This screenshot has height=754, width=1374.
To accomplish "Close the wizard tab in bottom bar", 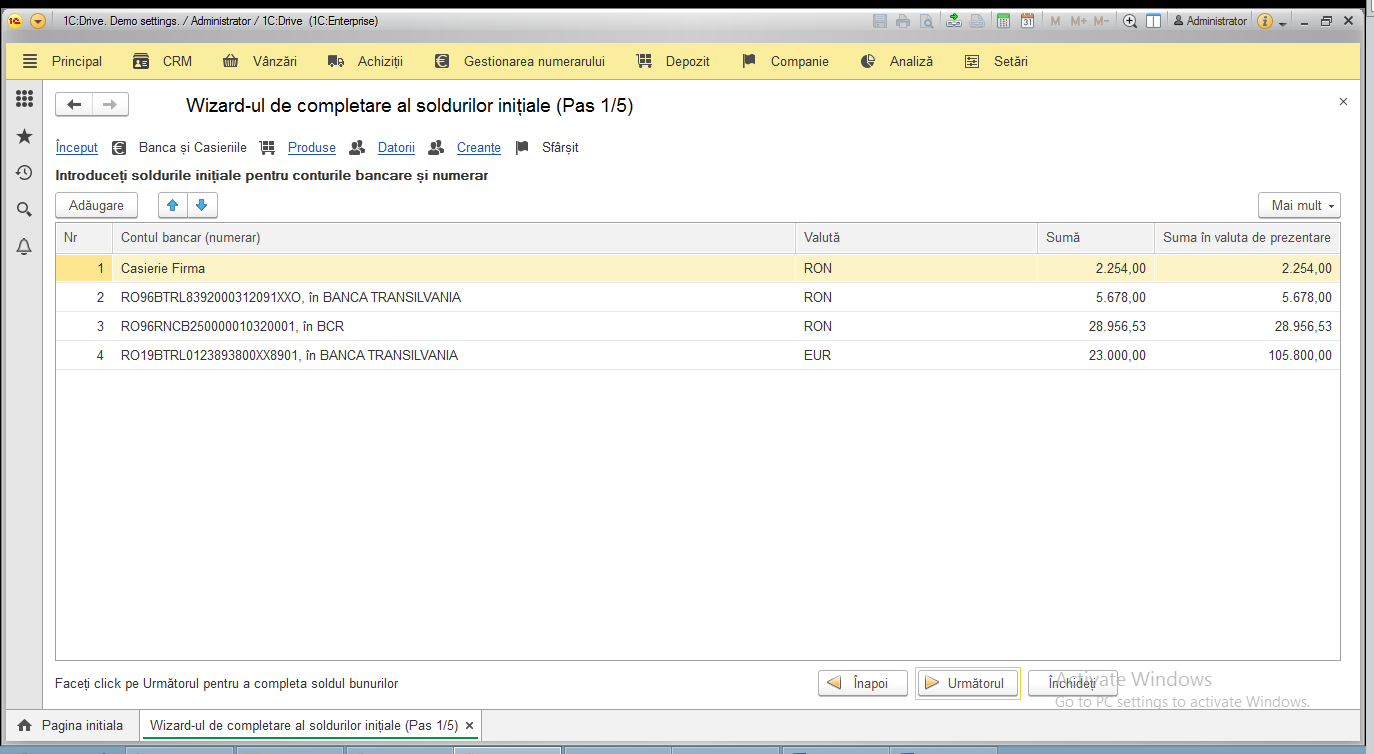I will pos(469,725).
